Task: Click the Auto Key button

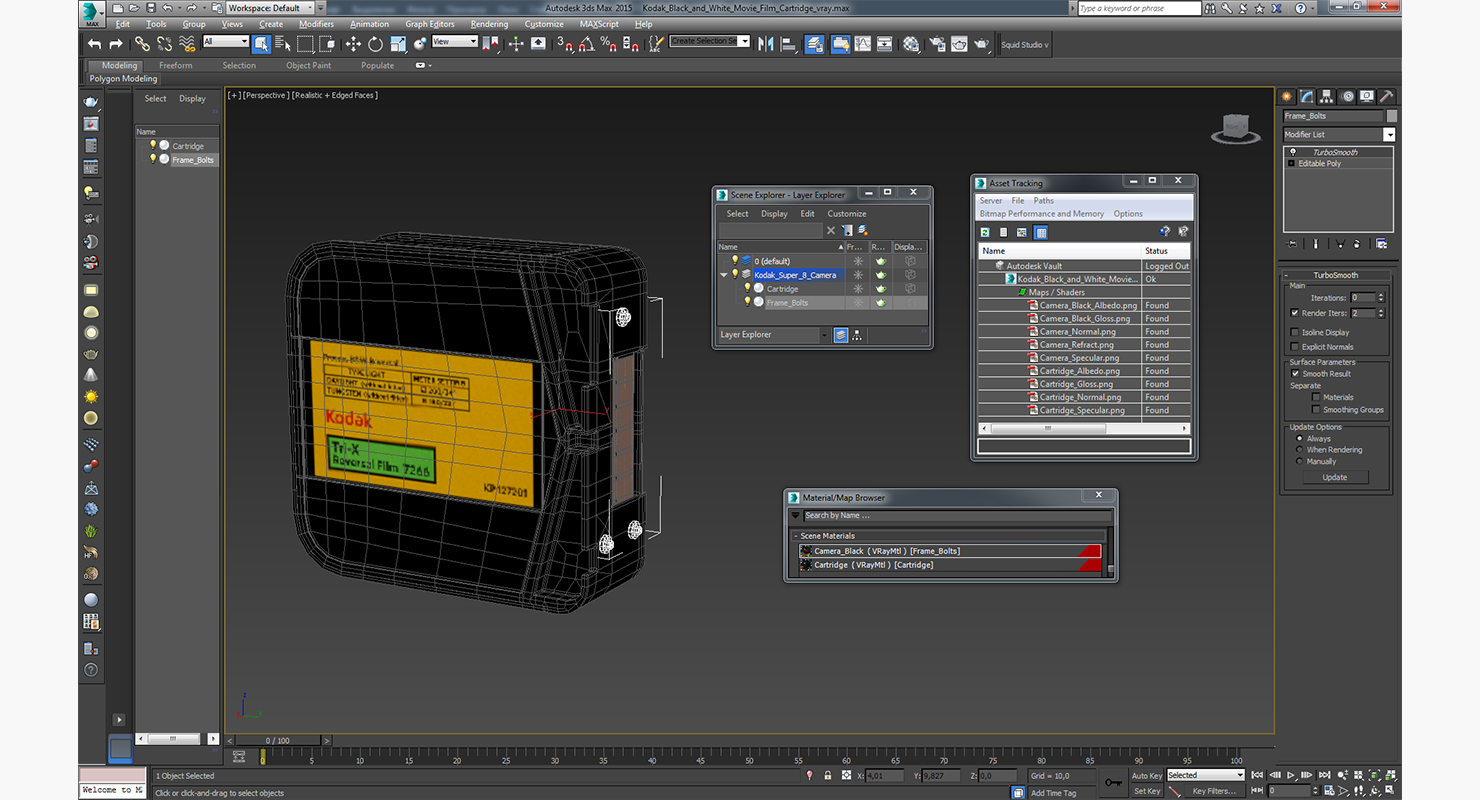Action: tap(1147, 776)
